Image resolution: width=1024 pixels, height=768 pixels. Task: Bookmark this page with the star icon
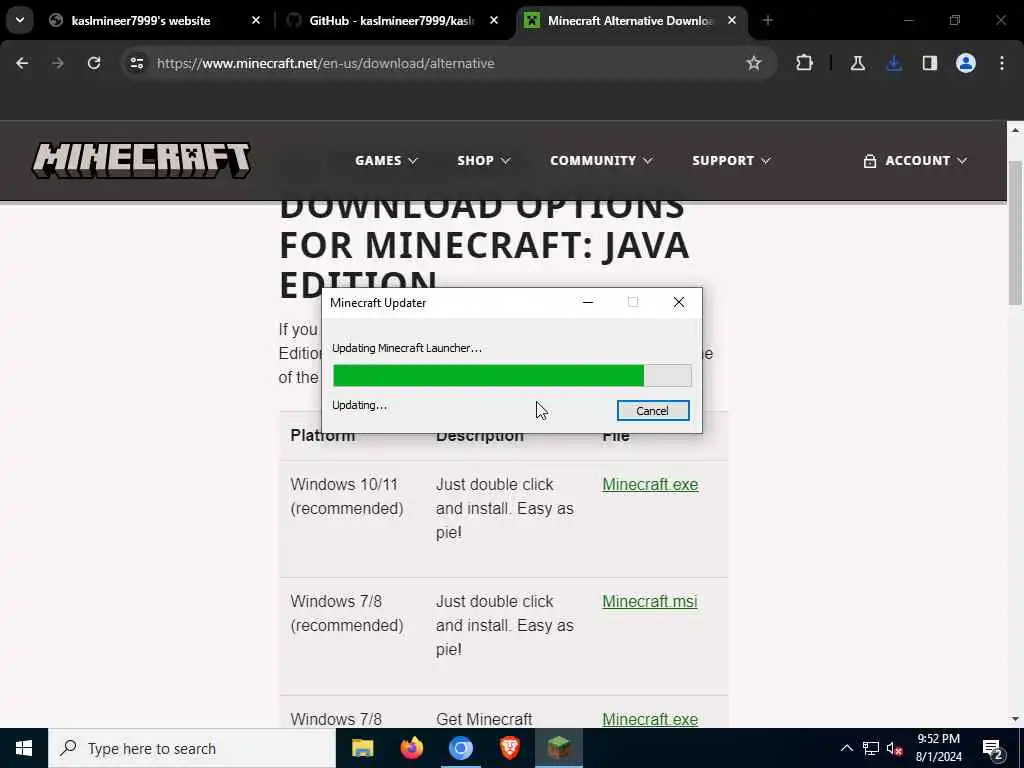pyautogui.click(x=754, y=63)
